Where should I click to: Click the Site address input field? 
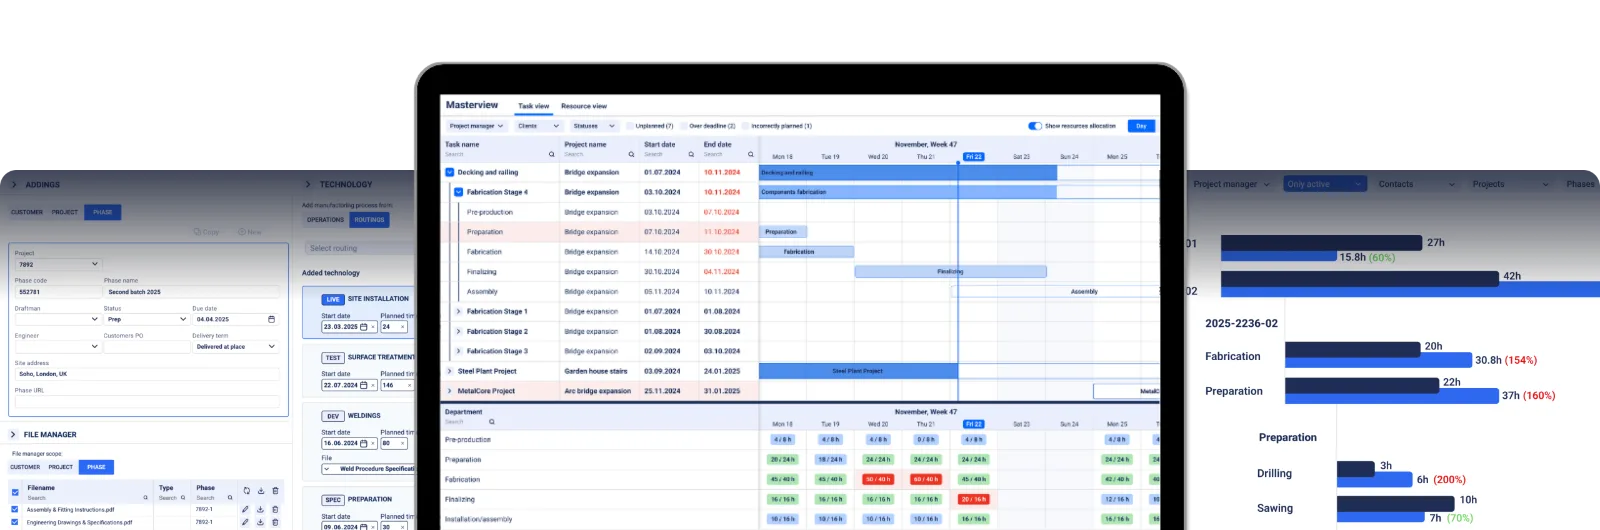[147, 374]
